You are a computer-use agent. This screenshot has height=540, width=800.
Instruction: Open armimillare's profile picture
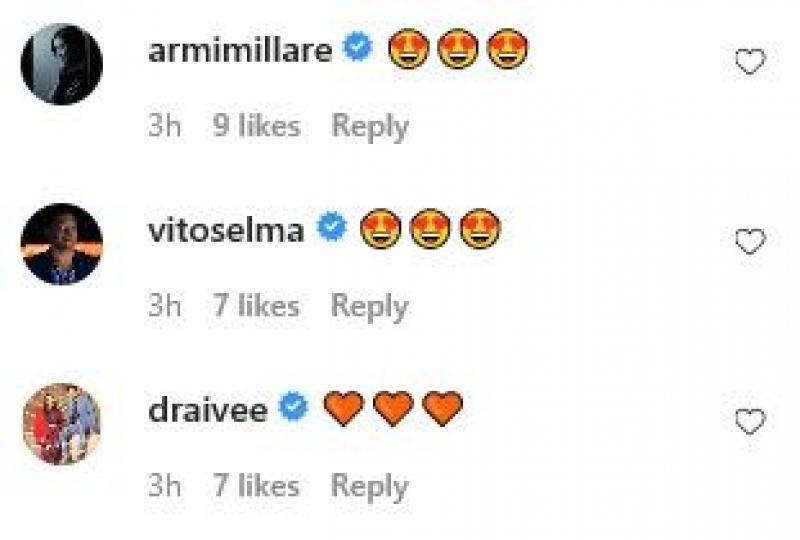pos(62,64)
